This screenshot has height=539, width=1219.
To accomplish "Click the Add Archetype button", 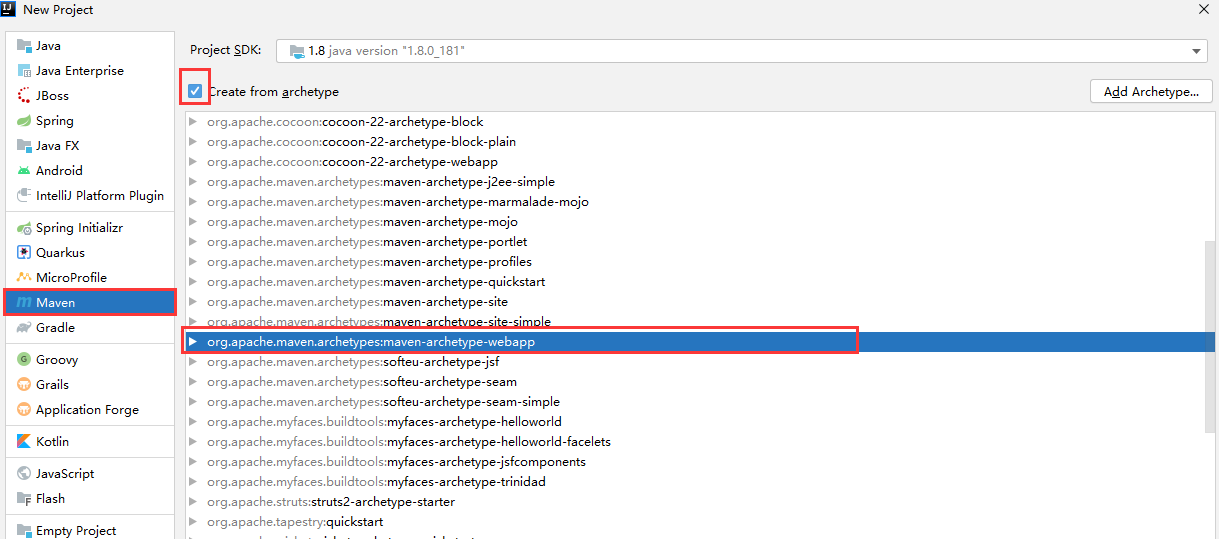I will (x=1151, y=92).
